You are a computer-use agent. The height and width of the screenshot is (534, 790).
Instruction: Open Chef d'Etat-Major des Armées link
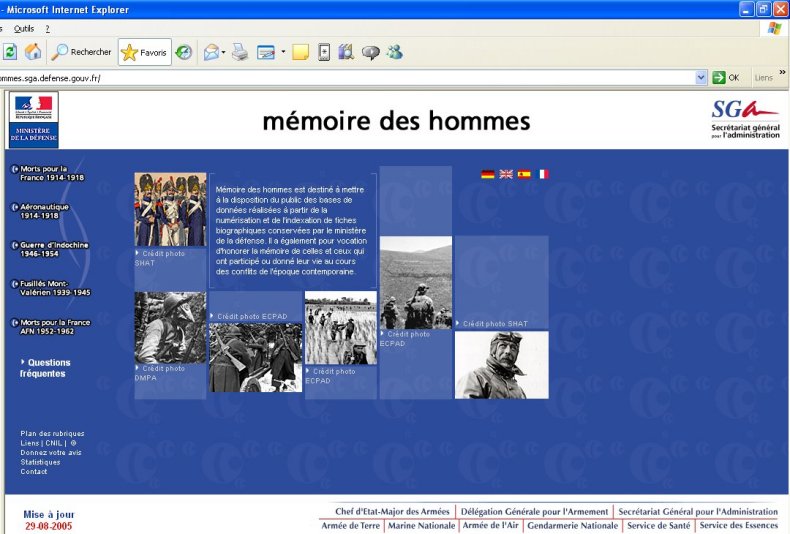click(x=392, y=511)
